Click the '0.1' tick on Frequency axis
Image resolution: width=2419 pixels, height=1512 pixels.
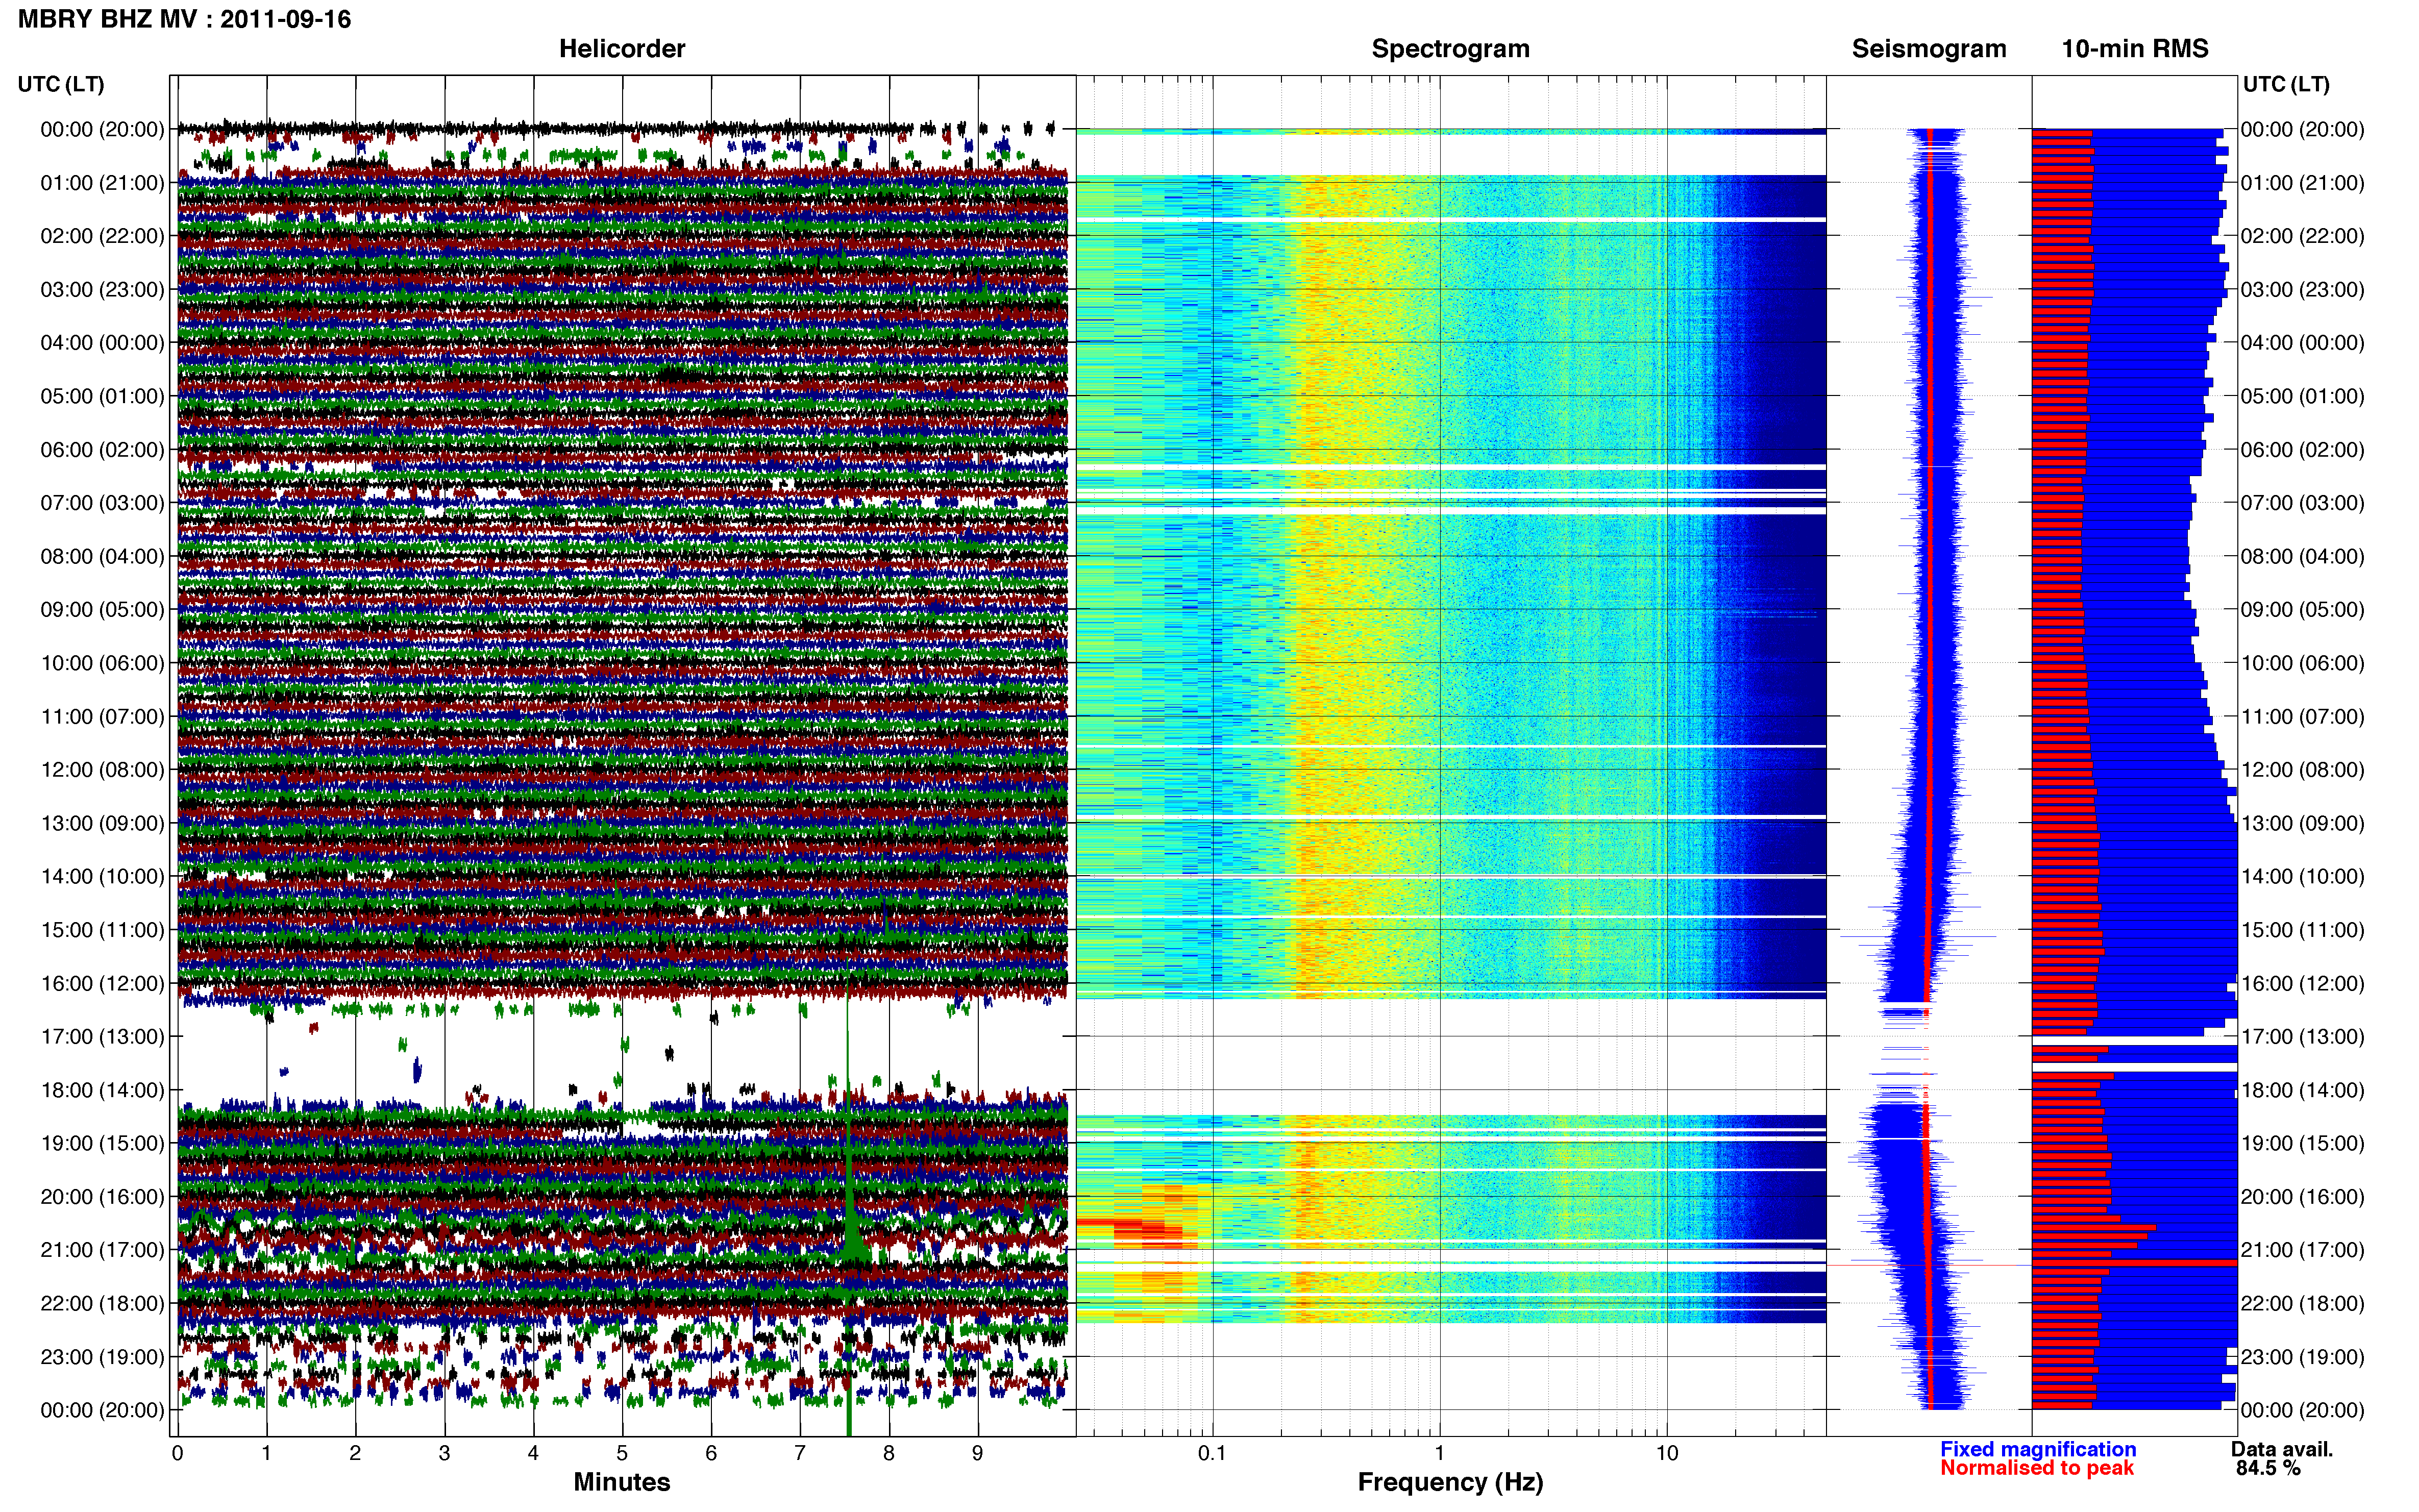pos(1212,1453)
